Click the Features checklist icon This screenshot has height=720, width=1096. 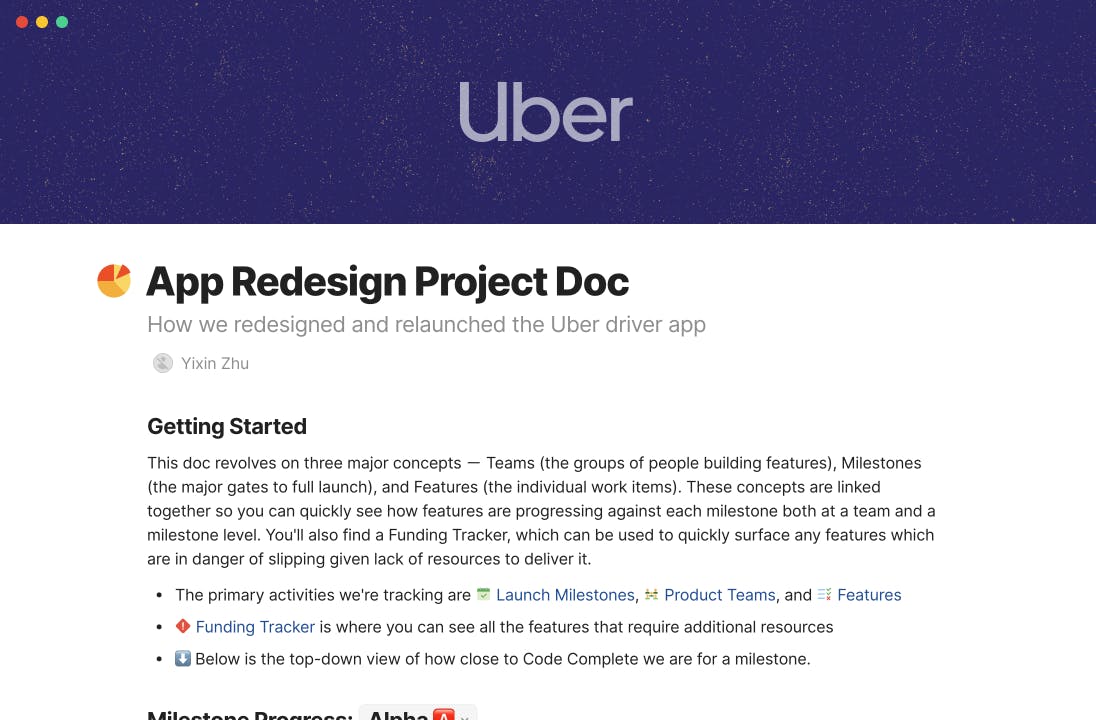coord(825,595)
